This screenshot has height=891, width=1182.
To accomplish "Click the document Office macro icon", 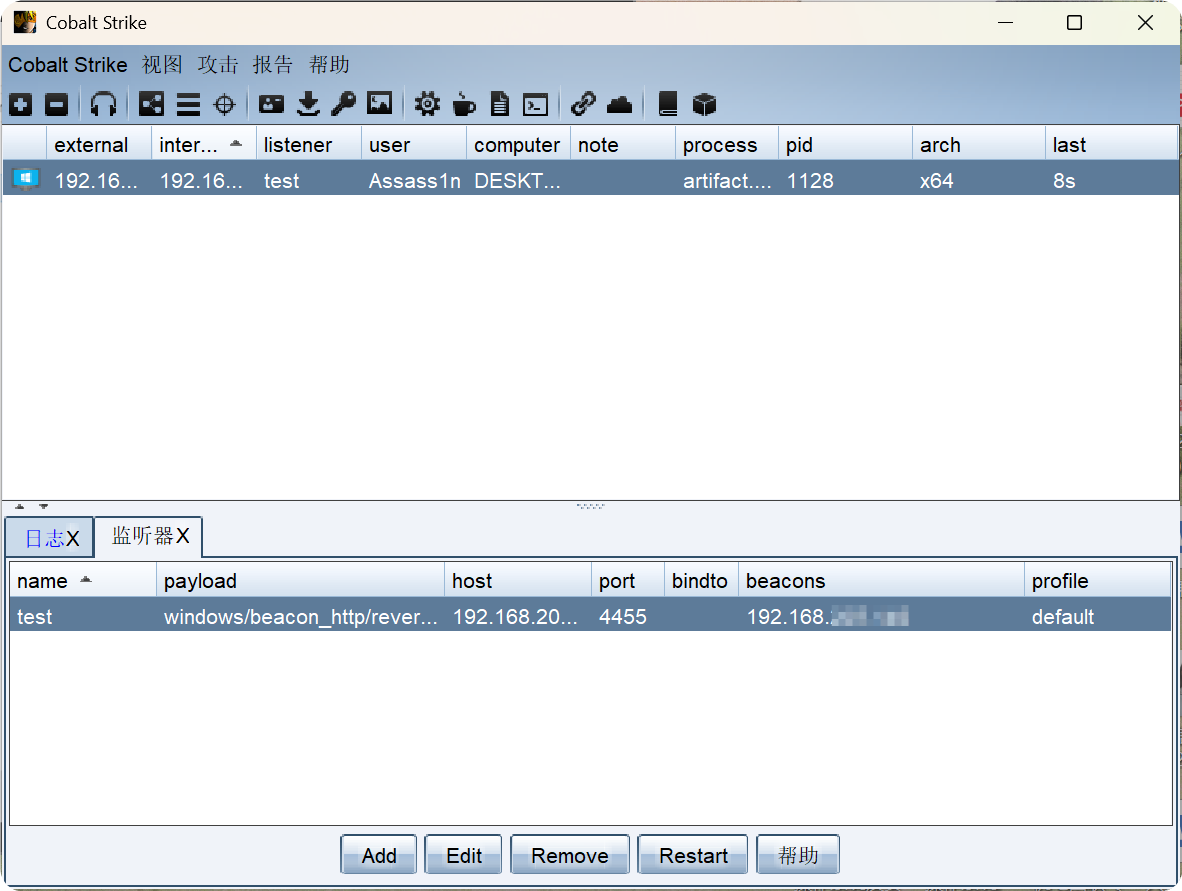I will [x=500, y=104].
